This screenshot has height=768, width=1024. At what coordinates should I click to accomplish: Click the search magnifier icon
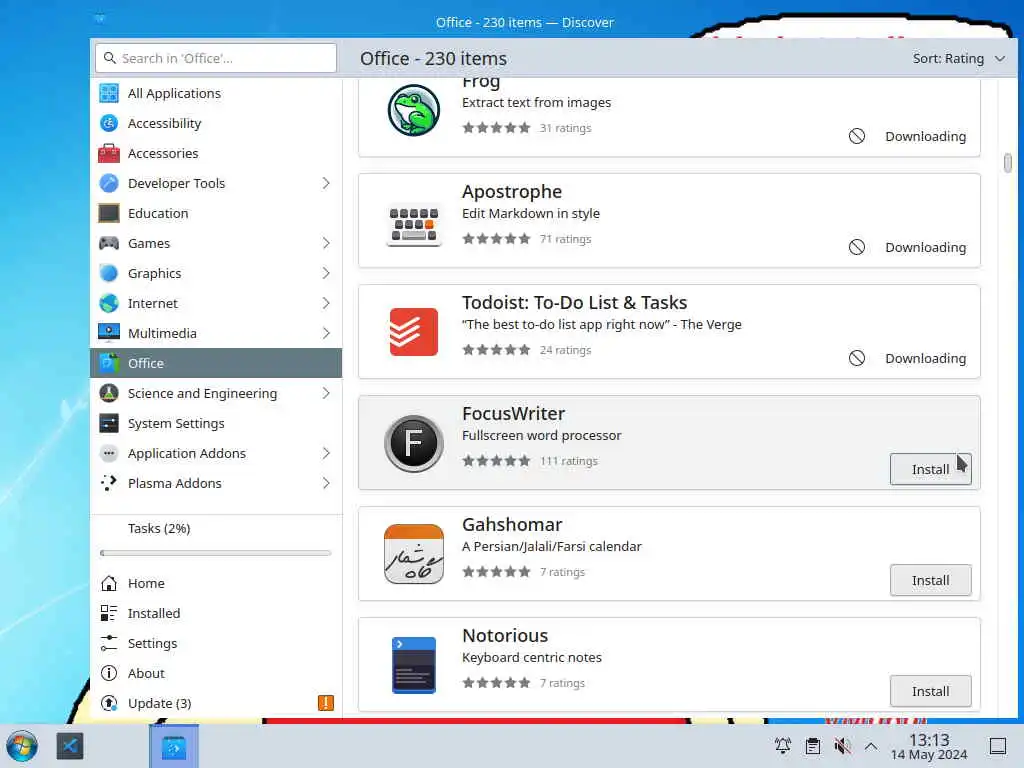[110, 58]
